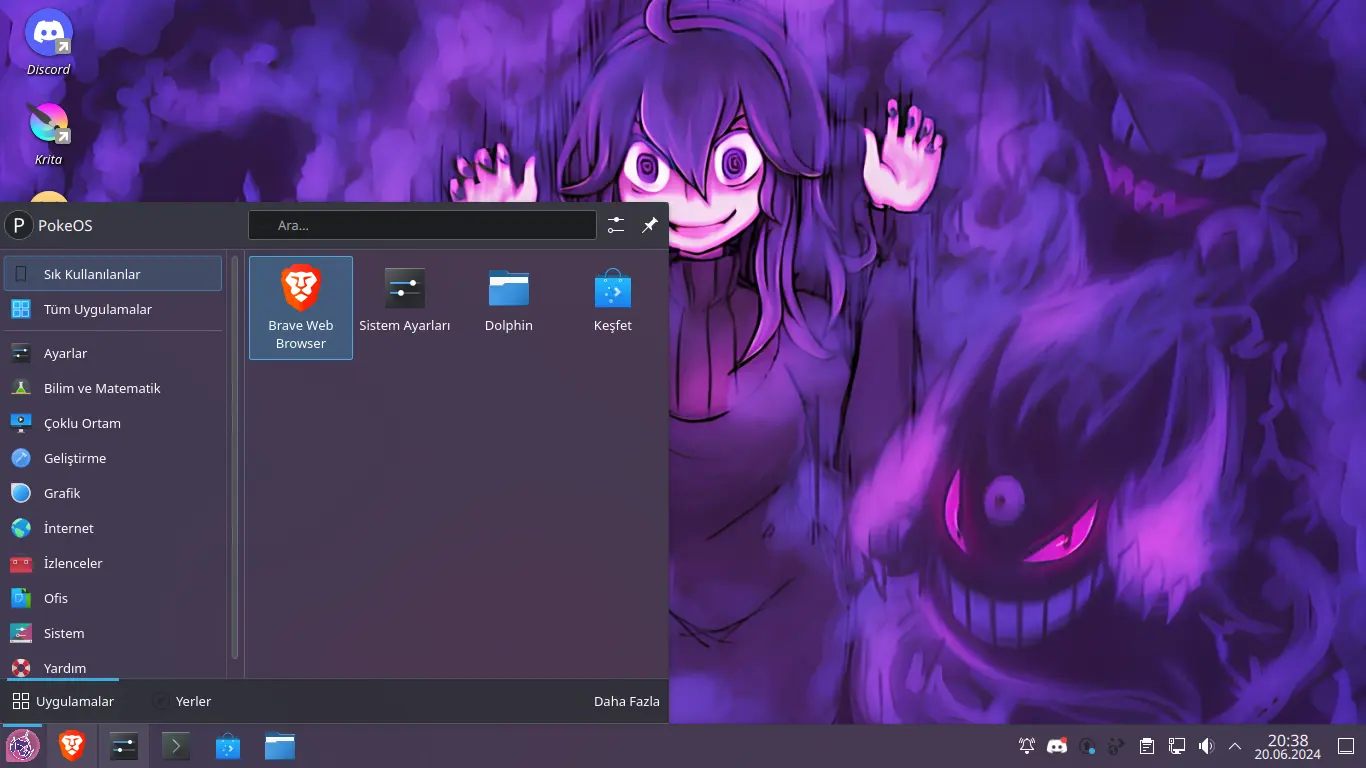This screenshot has height=768, width=1366.
Task: Open the Sistem category
Action: (113, 633)
